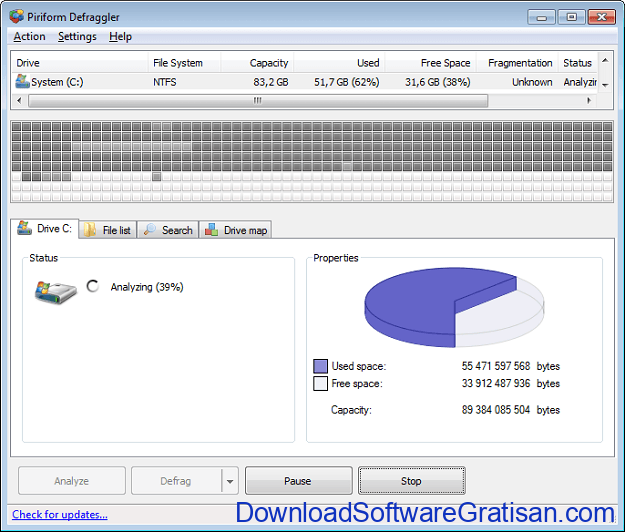Switch to the File list tab
Image resolution: width=625 pixels, height=532 pixels.
pos(108,230)
